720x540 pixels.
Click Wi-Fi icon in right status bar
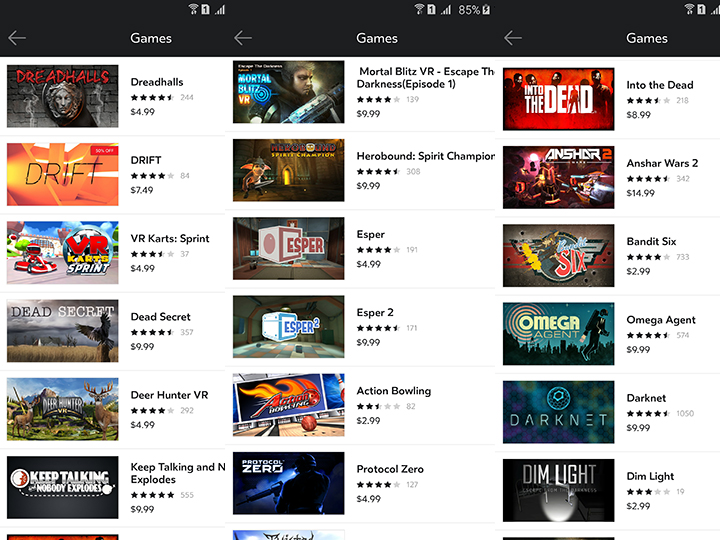pyautogui.click(x=689, y=9)
